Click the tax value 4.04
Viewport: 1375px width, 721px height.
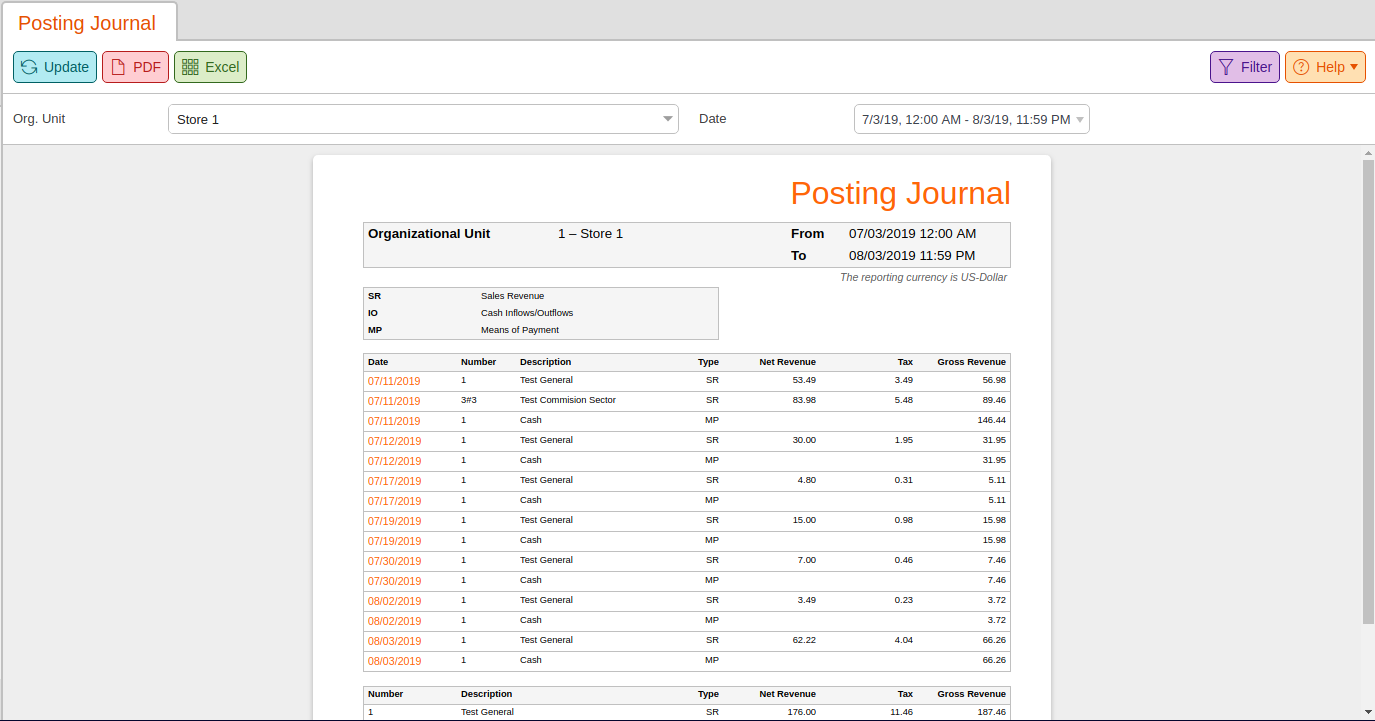coord(904,640)
